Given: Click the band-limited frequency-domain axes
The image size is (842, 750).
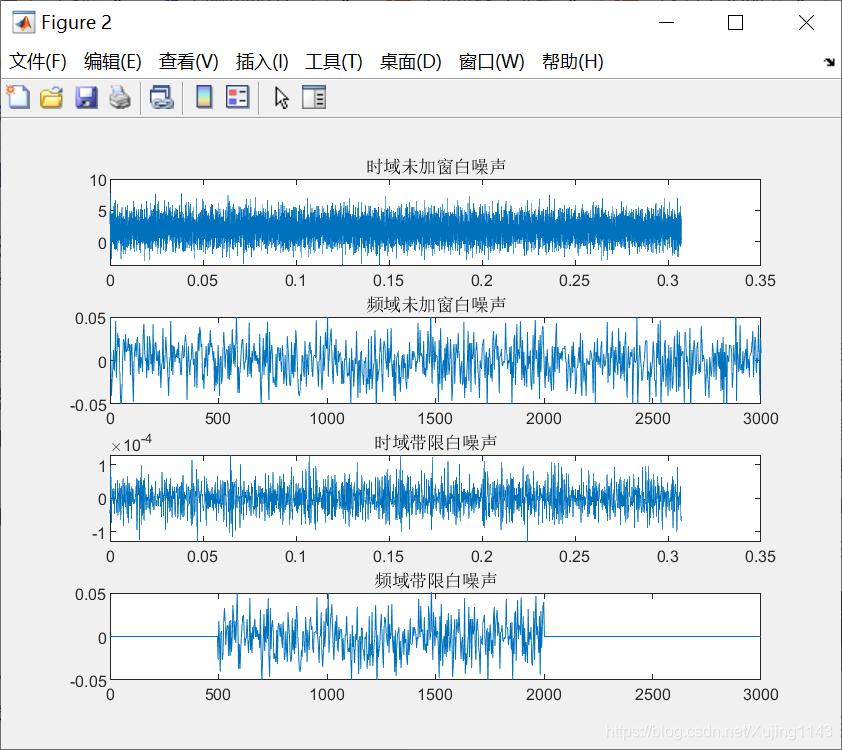Looking at the screenshot, I should 435,636.
